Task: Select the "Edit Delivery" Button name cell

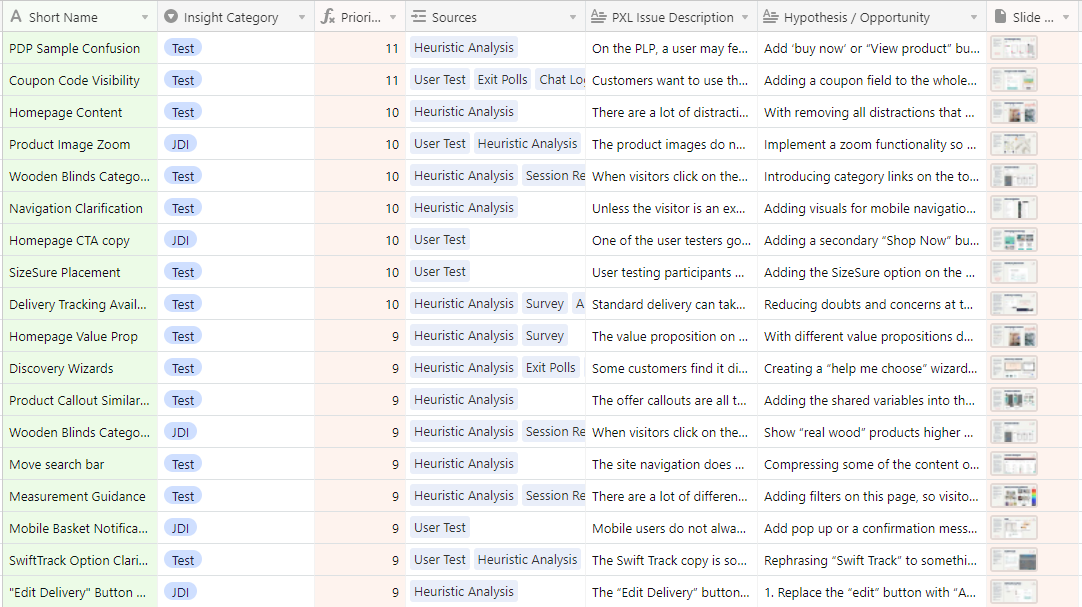Action: [80, 592]
